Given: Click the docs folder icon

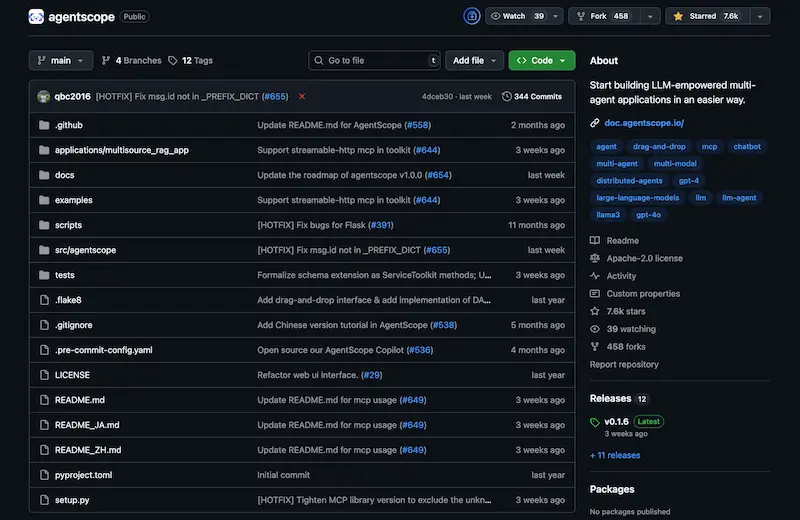Looking at the screenshot, I should (44, 175).
